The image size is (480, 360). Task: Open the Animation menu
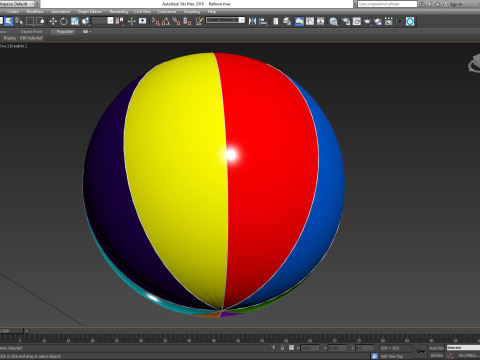coord(60,12)
